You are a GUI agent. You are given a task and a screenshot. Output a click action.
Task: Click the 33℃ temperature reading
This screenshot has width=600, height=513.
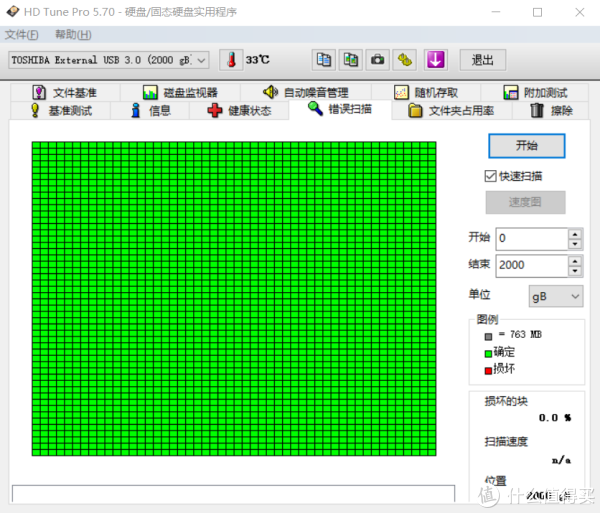tap(258, 60)
